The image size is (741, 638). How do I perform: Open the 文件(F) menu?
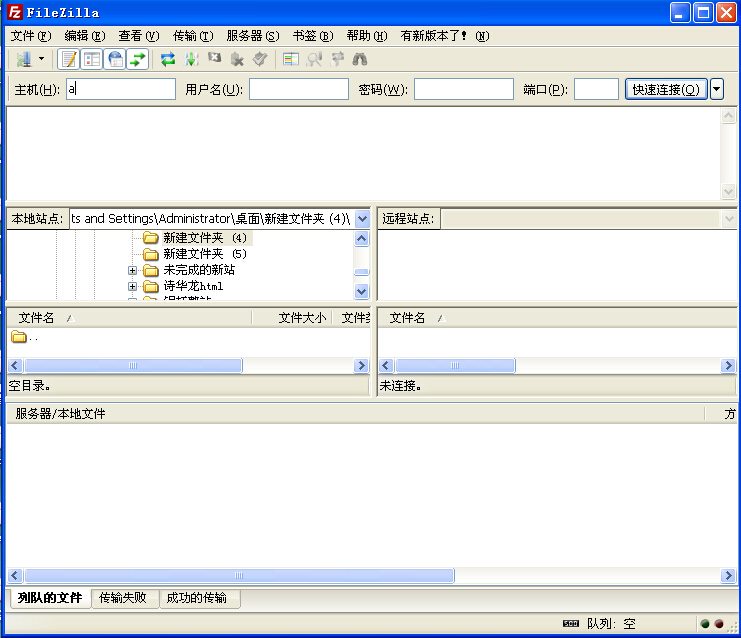[31, 36]
